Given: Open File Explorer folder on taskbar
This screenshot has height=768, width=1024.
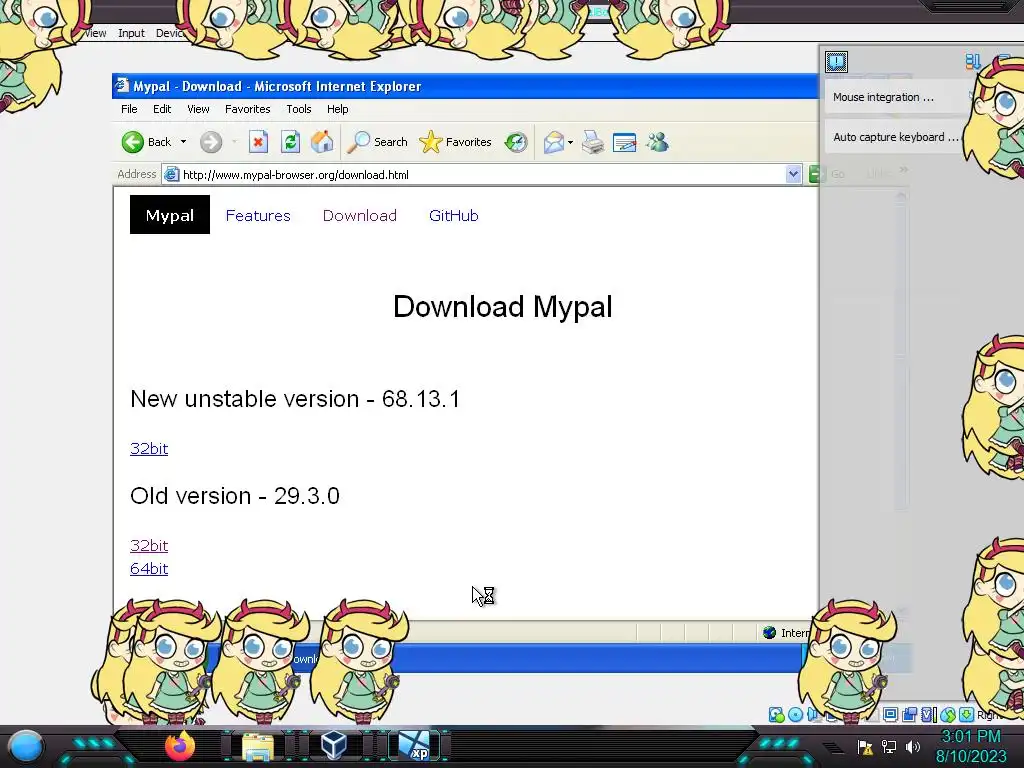Looking at the screenshot, I should pos(258,746).
